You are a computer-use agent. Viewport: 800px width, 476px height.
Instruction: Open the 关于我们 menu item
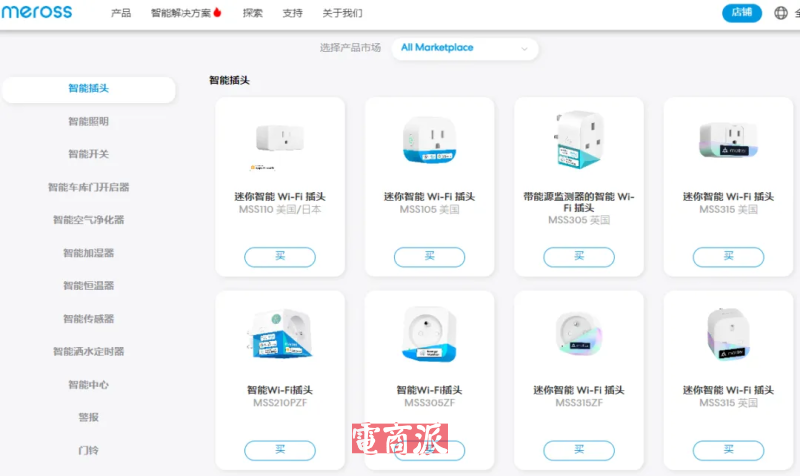342,14
